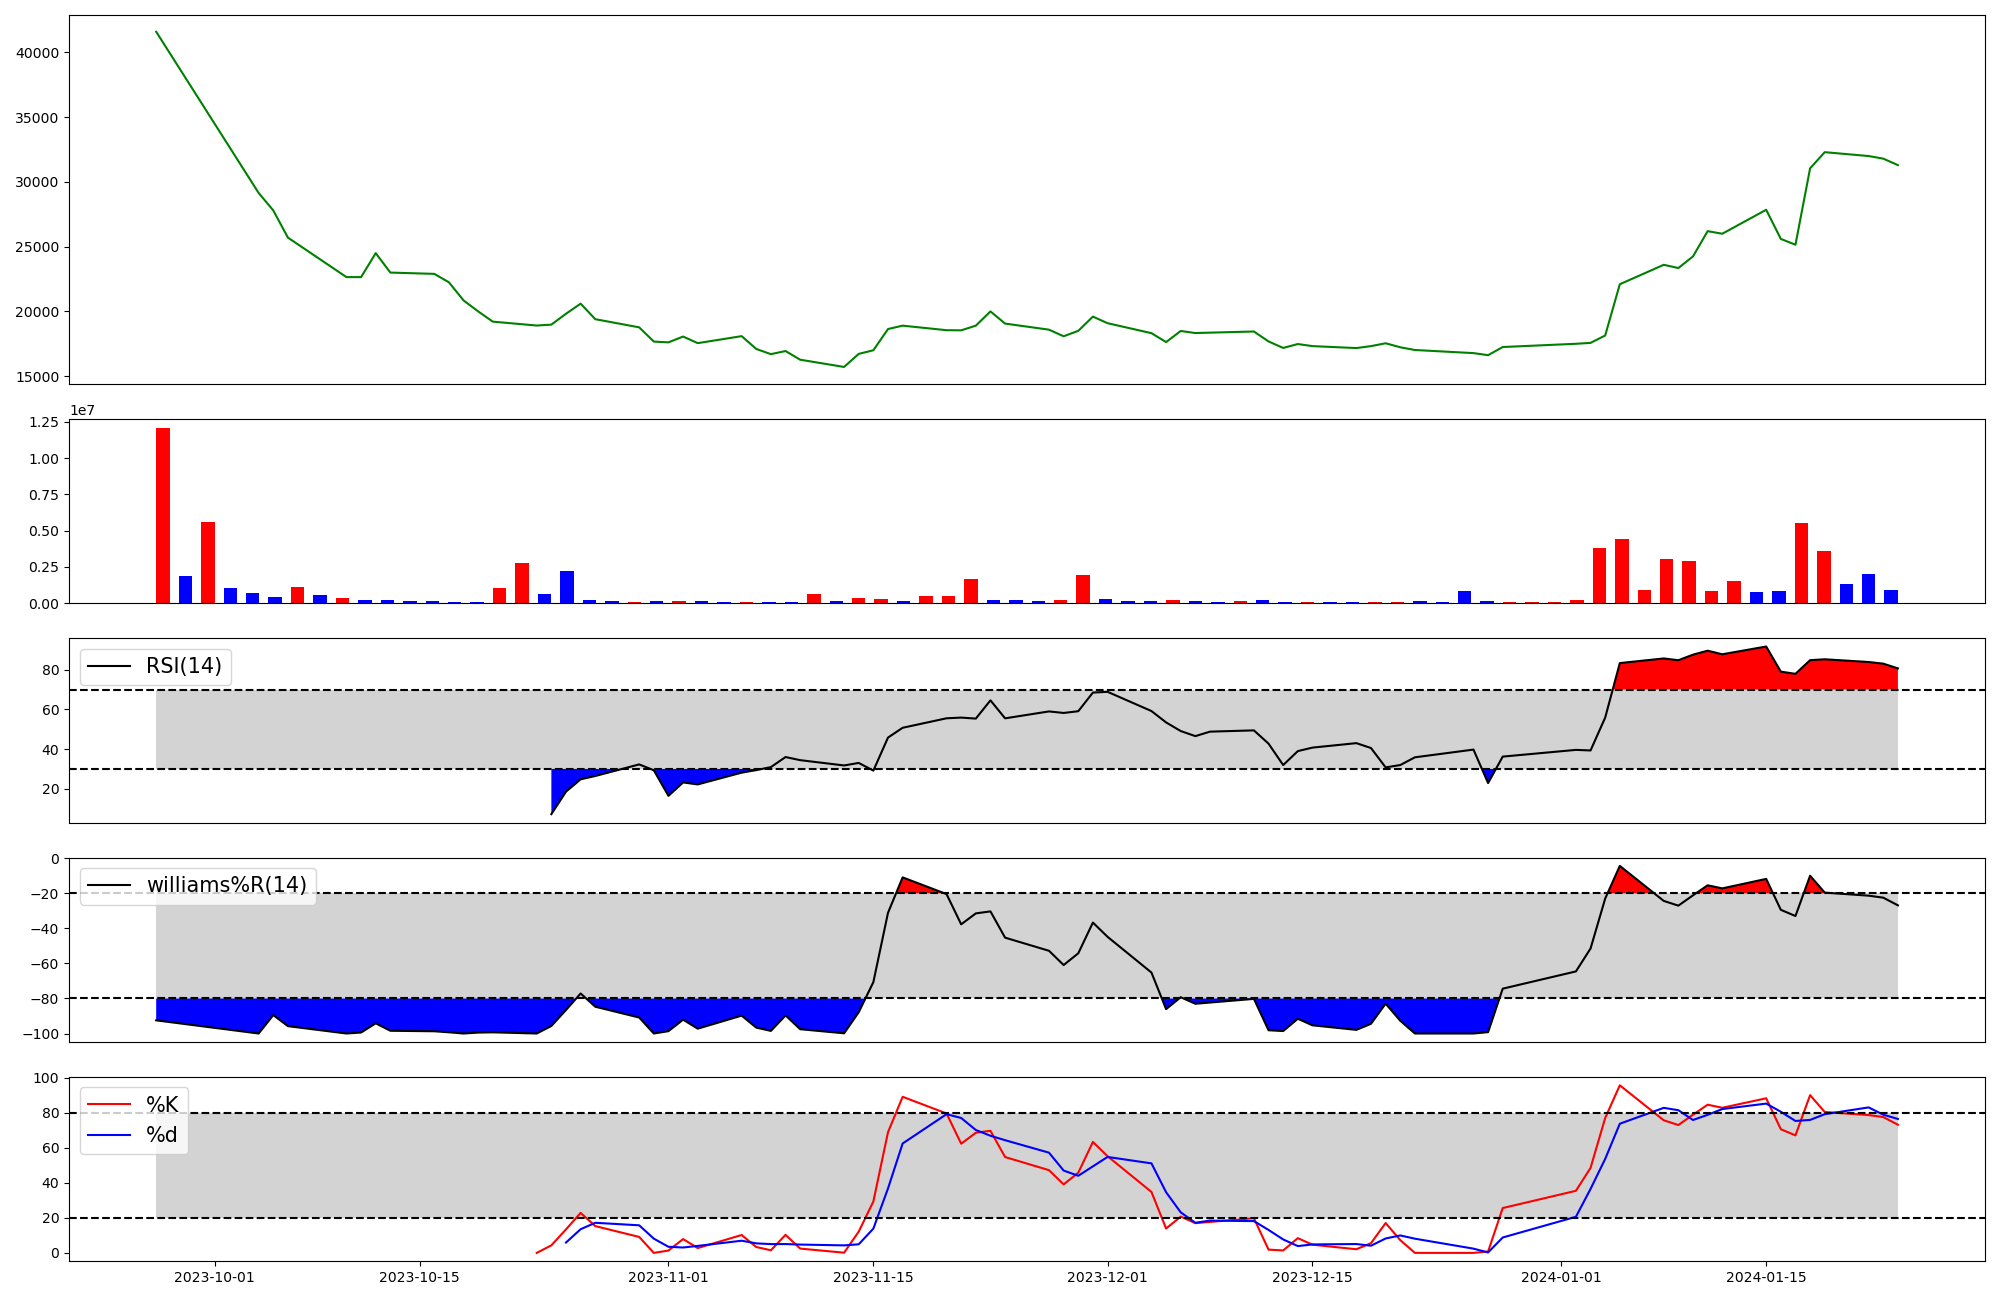Screen dimensions: 2000x1300
Task: Click the 1.25 volume axis tick label
Action: (x=43, y=423)
